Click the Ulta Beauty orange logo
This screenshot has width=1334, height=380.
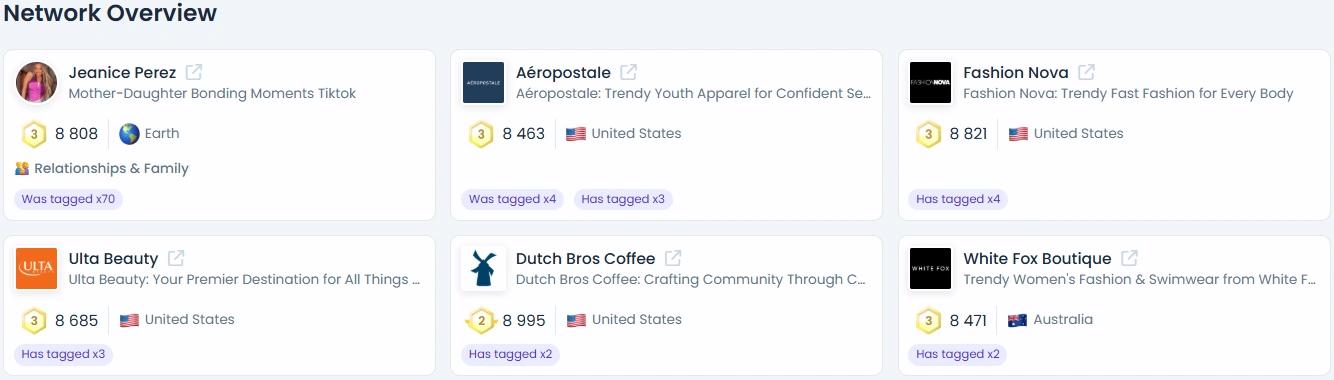tap(37, 269)
